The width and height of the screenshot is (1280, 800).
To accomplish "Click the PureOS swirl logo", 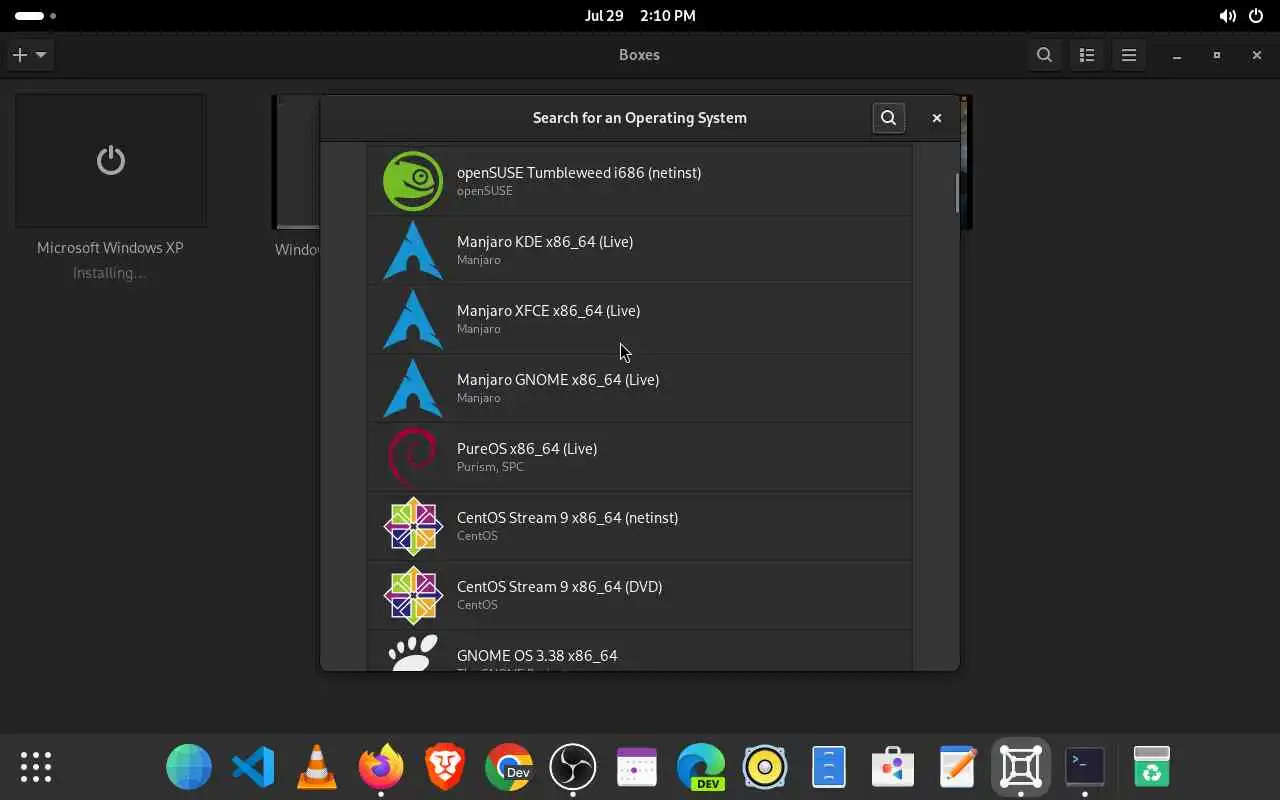I will [x=413, y=457].
